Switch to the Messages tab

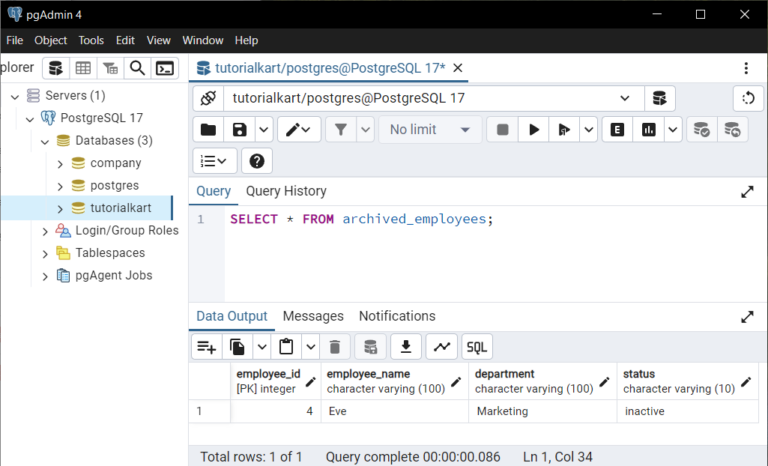[x=313, y=316]
